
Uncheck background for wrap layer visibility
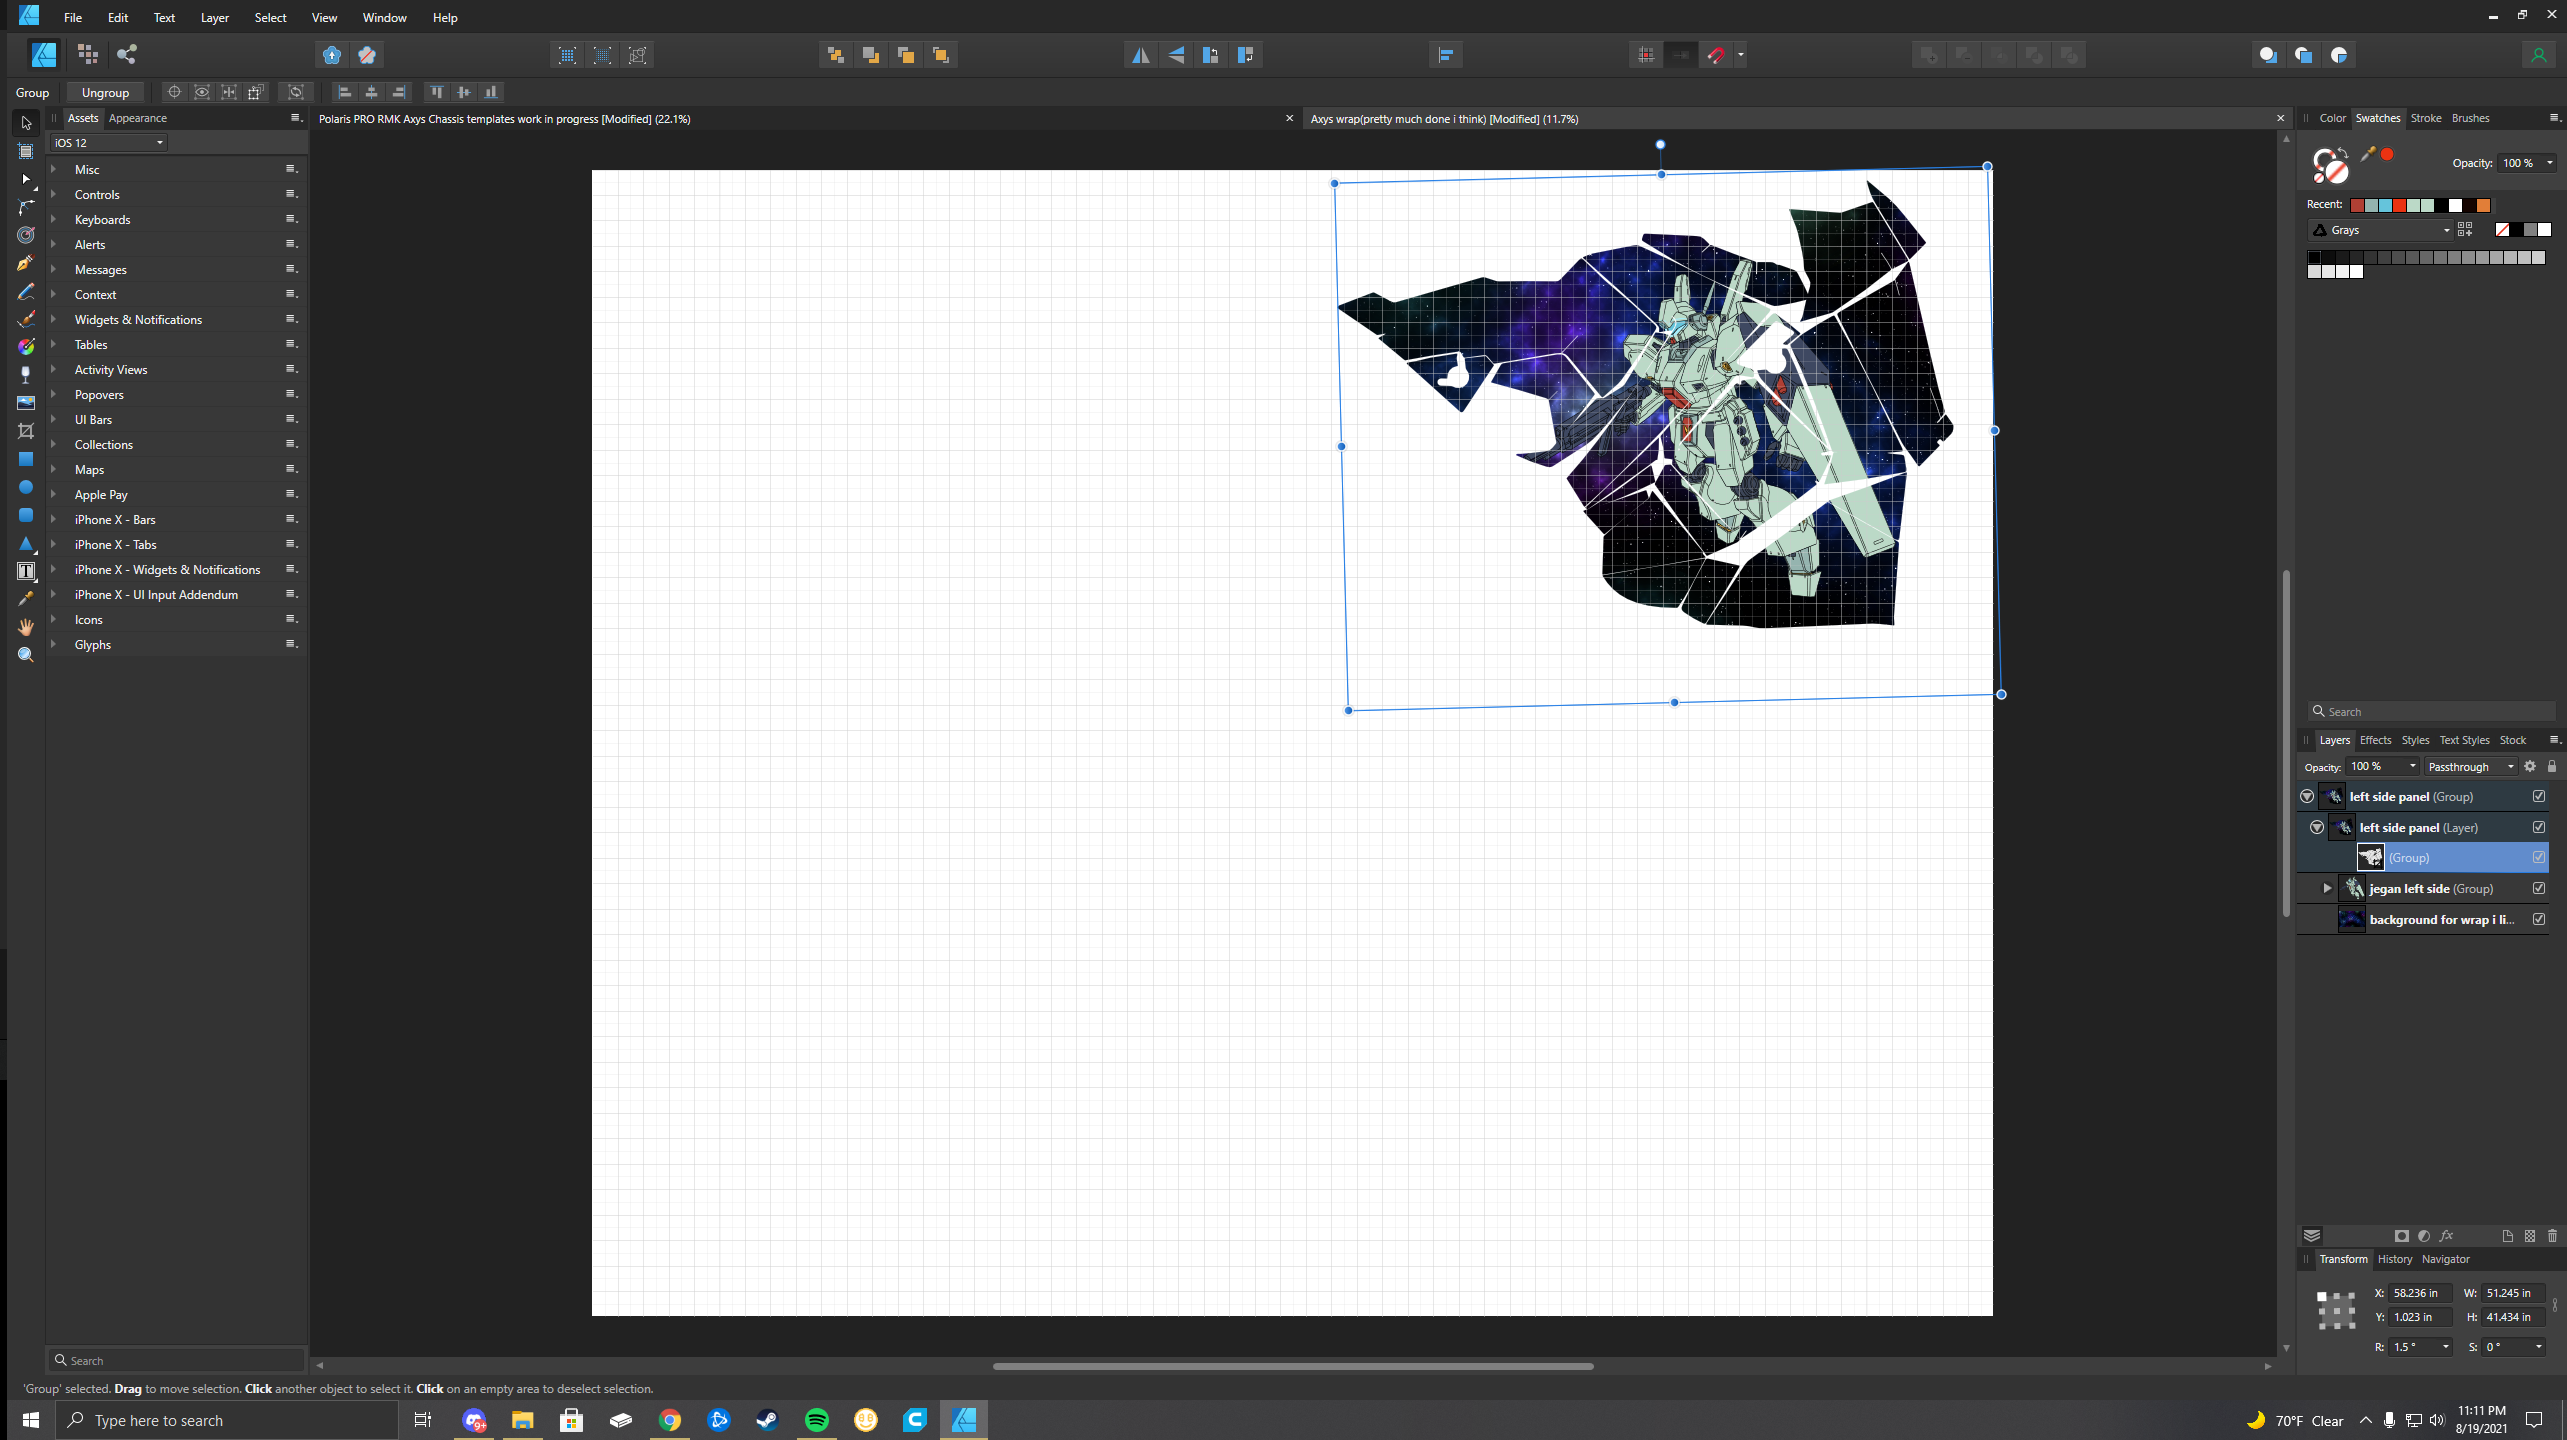coord(2538,919)
